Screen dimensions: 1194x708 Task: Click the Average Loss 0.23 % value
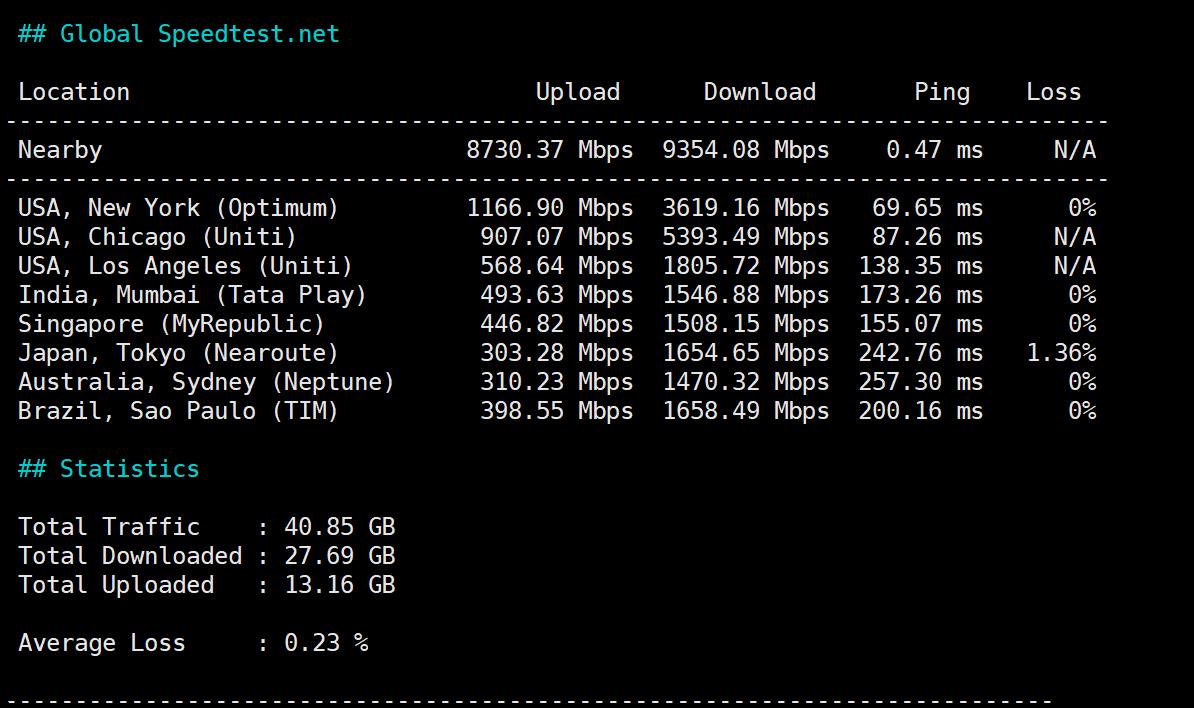tap(326, 643)
